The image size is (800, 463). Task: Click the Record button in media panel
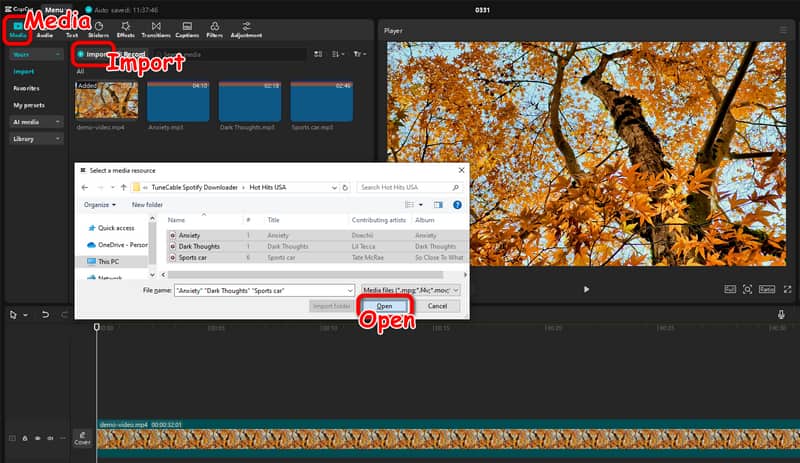tap(132, 54)
